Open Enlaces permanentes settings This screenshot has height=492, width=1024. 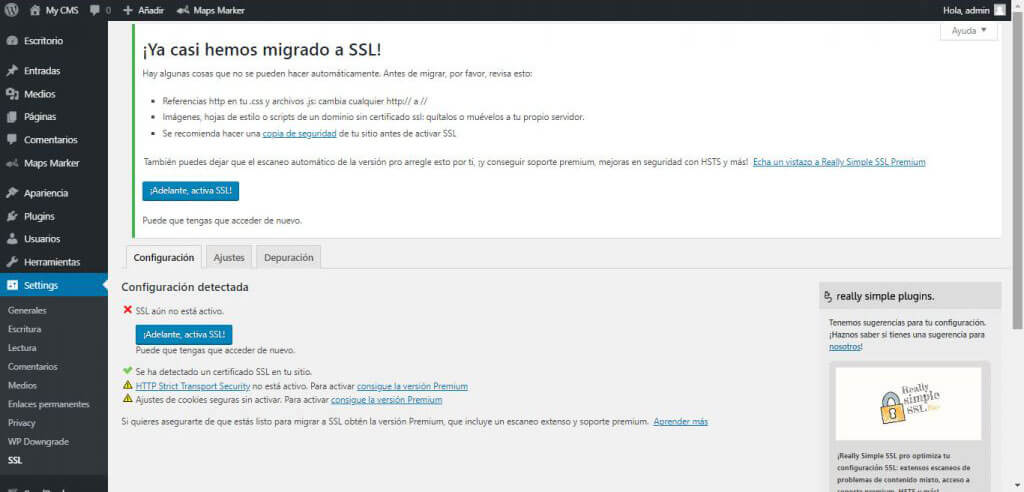[x=48, y=404]
